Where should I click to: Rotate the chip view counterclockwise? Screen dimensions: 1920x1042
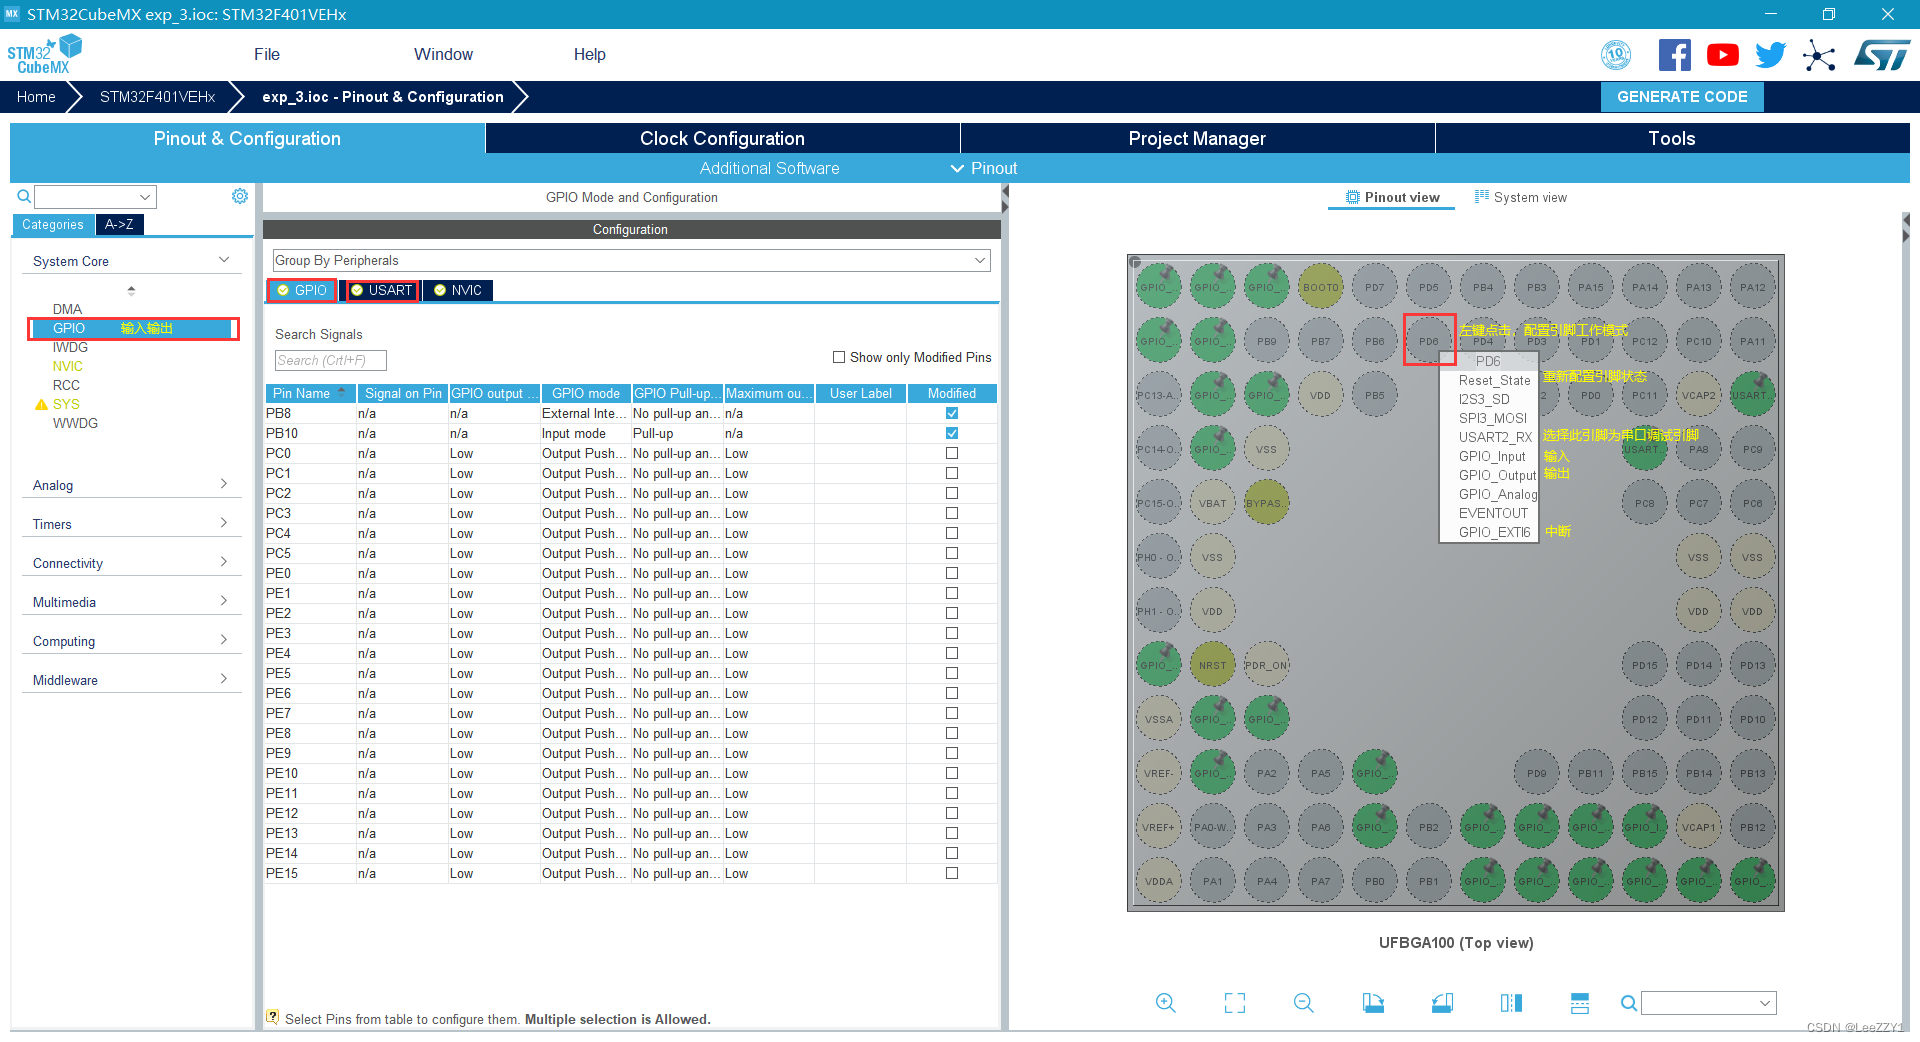pyautogui.click(x=1442, y=1003)
